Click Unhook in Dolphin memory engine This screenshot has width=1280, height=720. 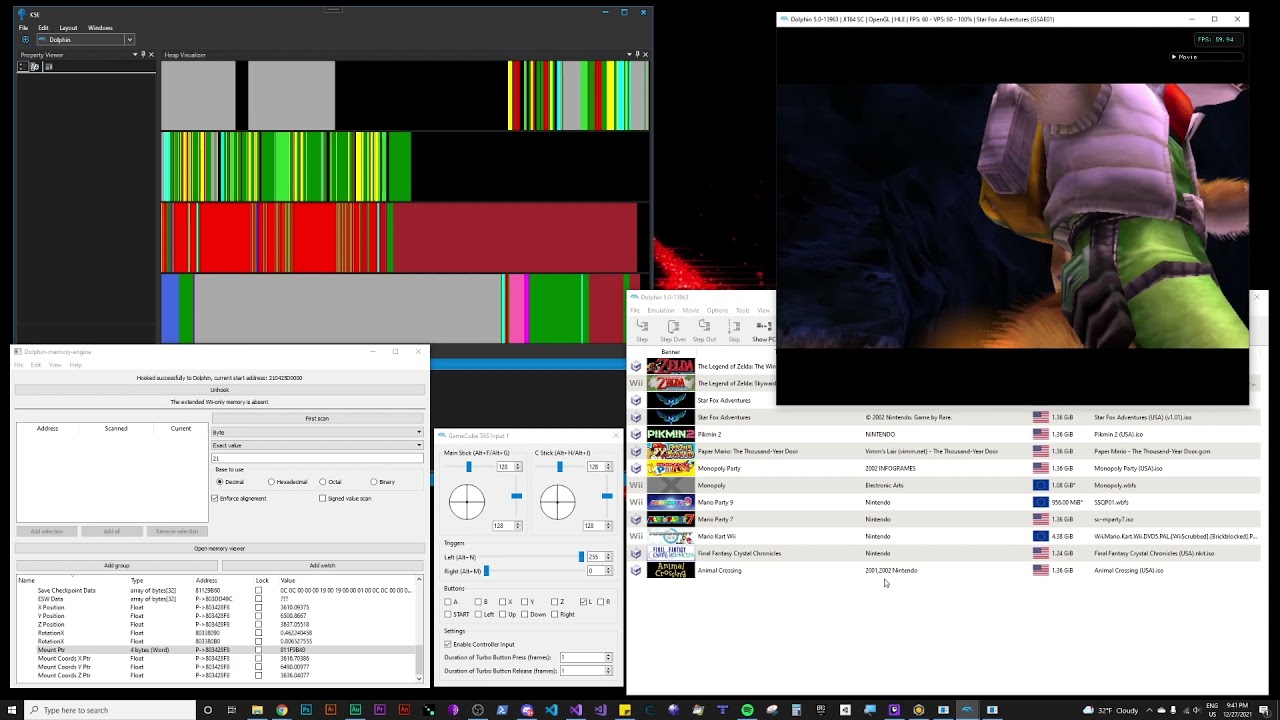pos(219,390)
